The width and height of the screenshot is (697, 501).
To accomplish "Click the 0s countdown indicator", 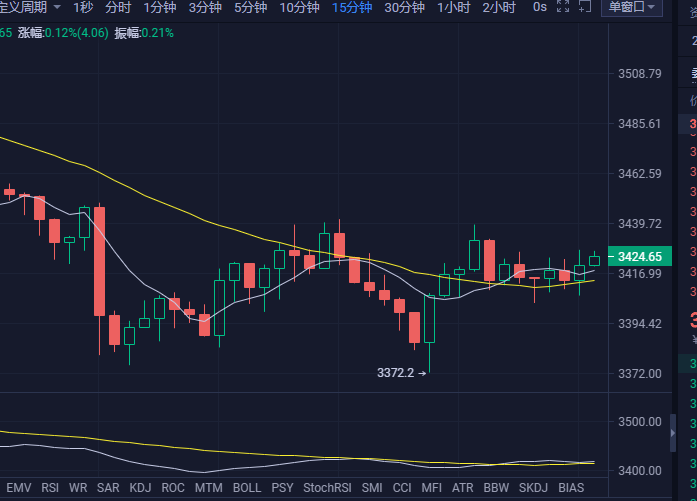I will (x=540, y=8).
